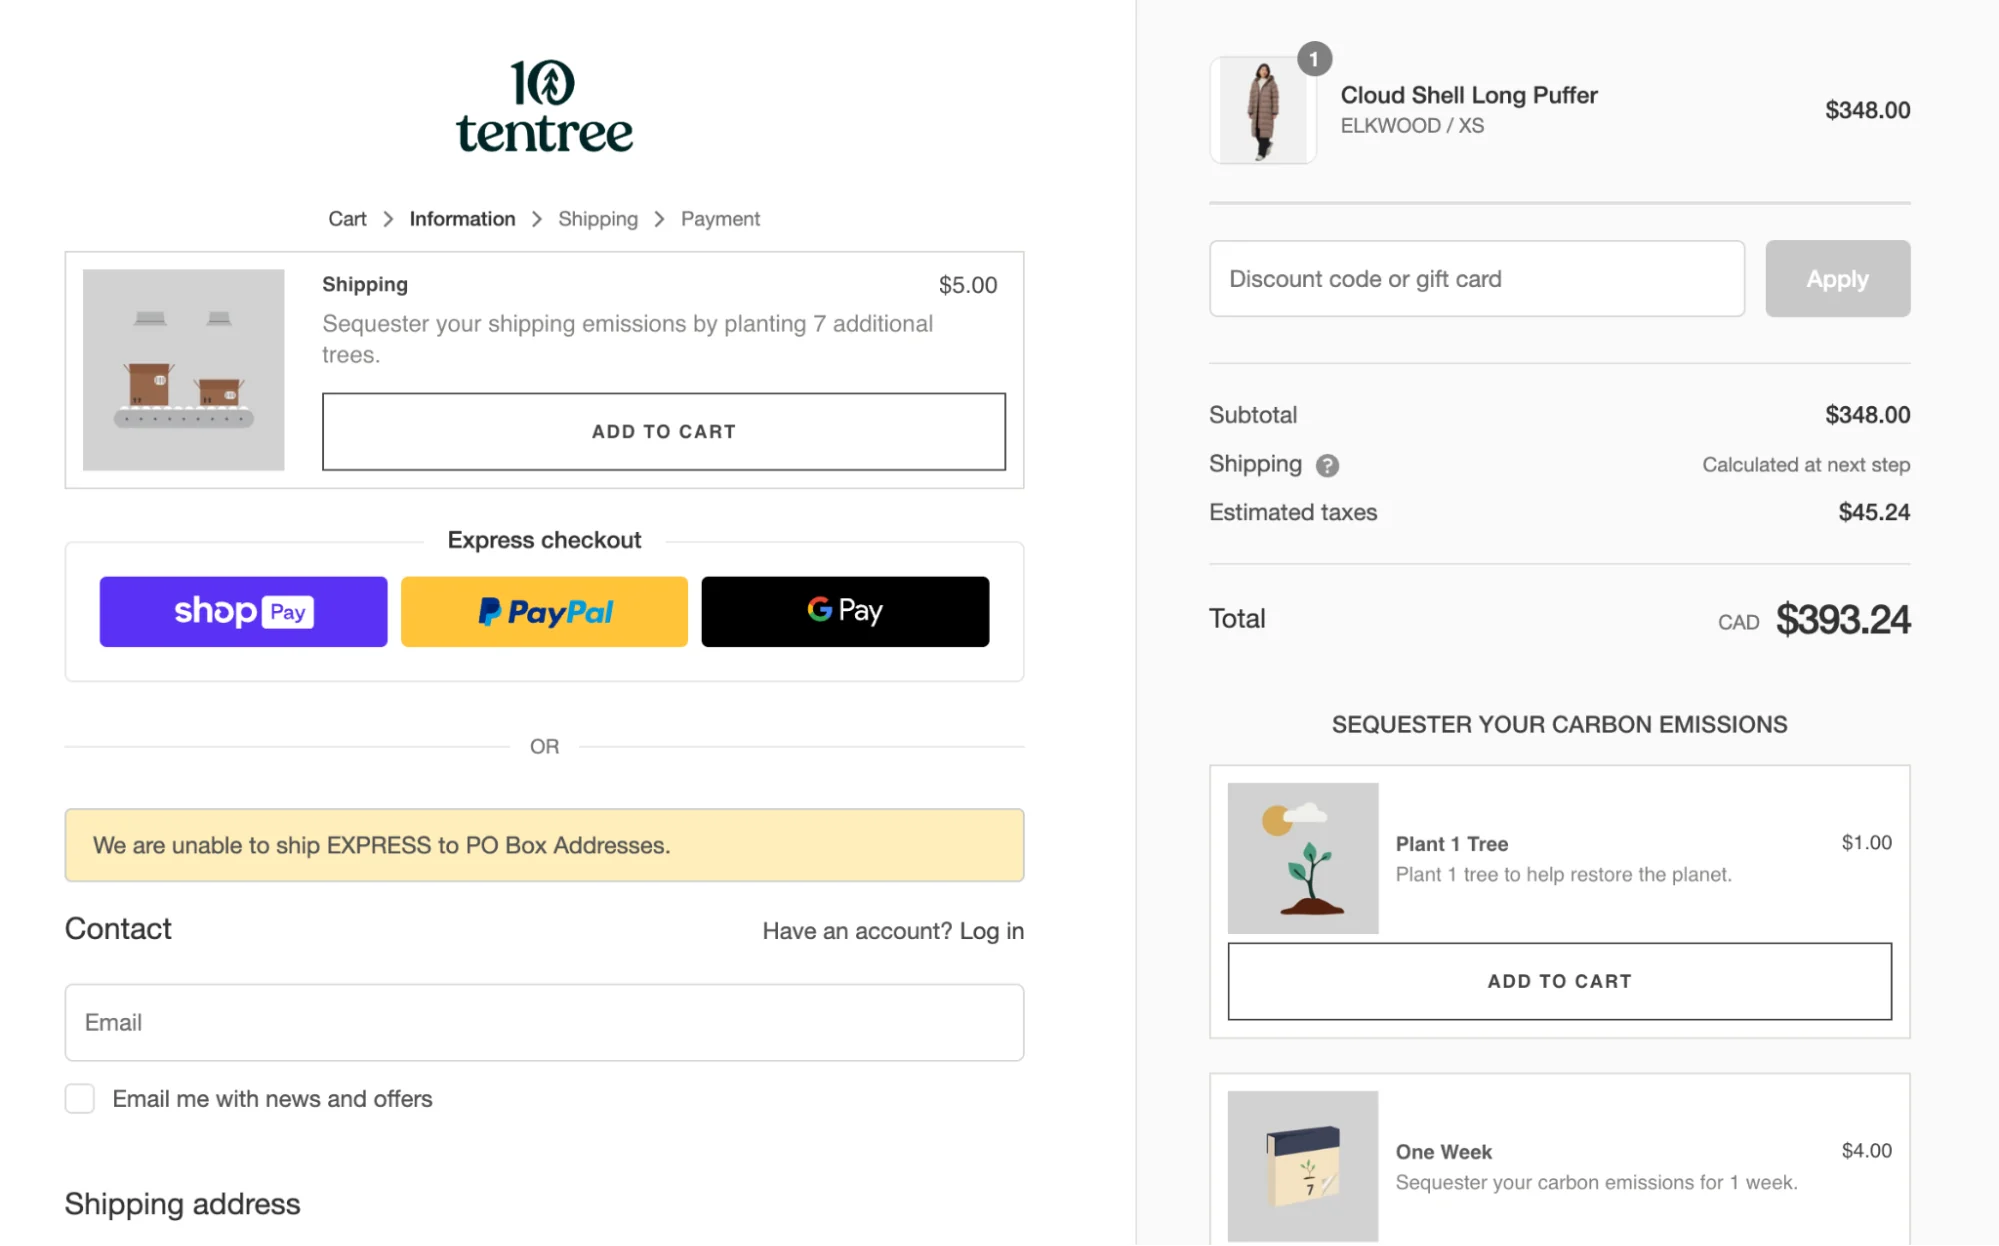
Task: Expand the Payment step in breadcrumb
Action: pos(720,218)
